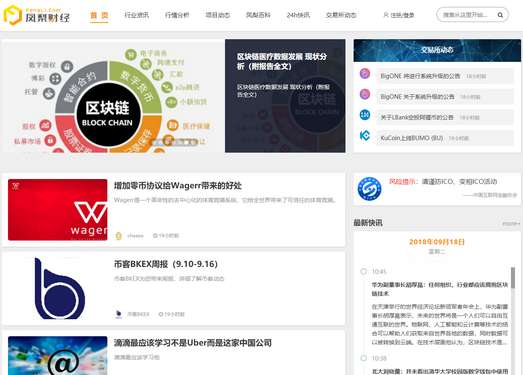Click the KuCoin logo icon
The image size is (523, 375).
[365, 136]
